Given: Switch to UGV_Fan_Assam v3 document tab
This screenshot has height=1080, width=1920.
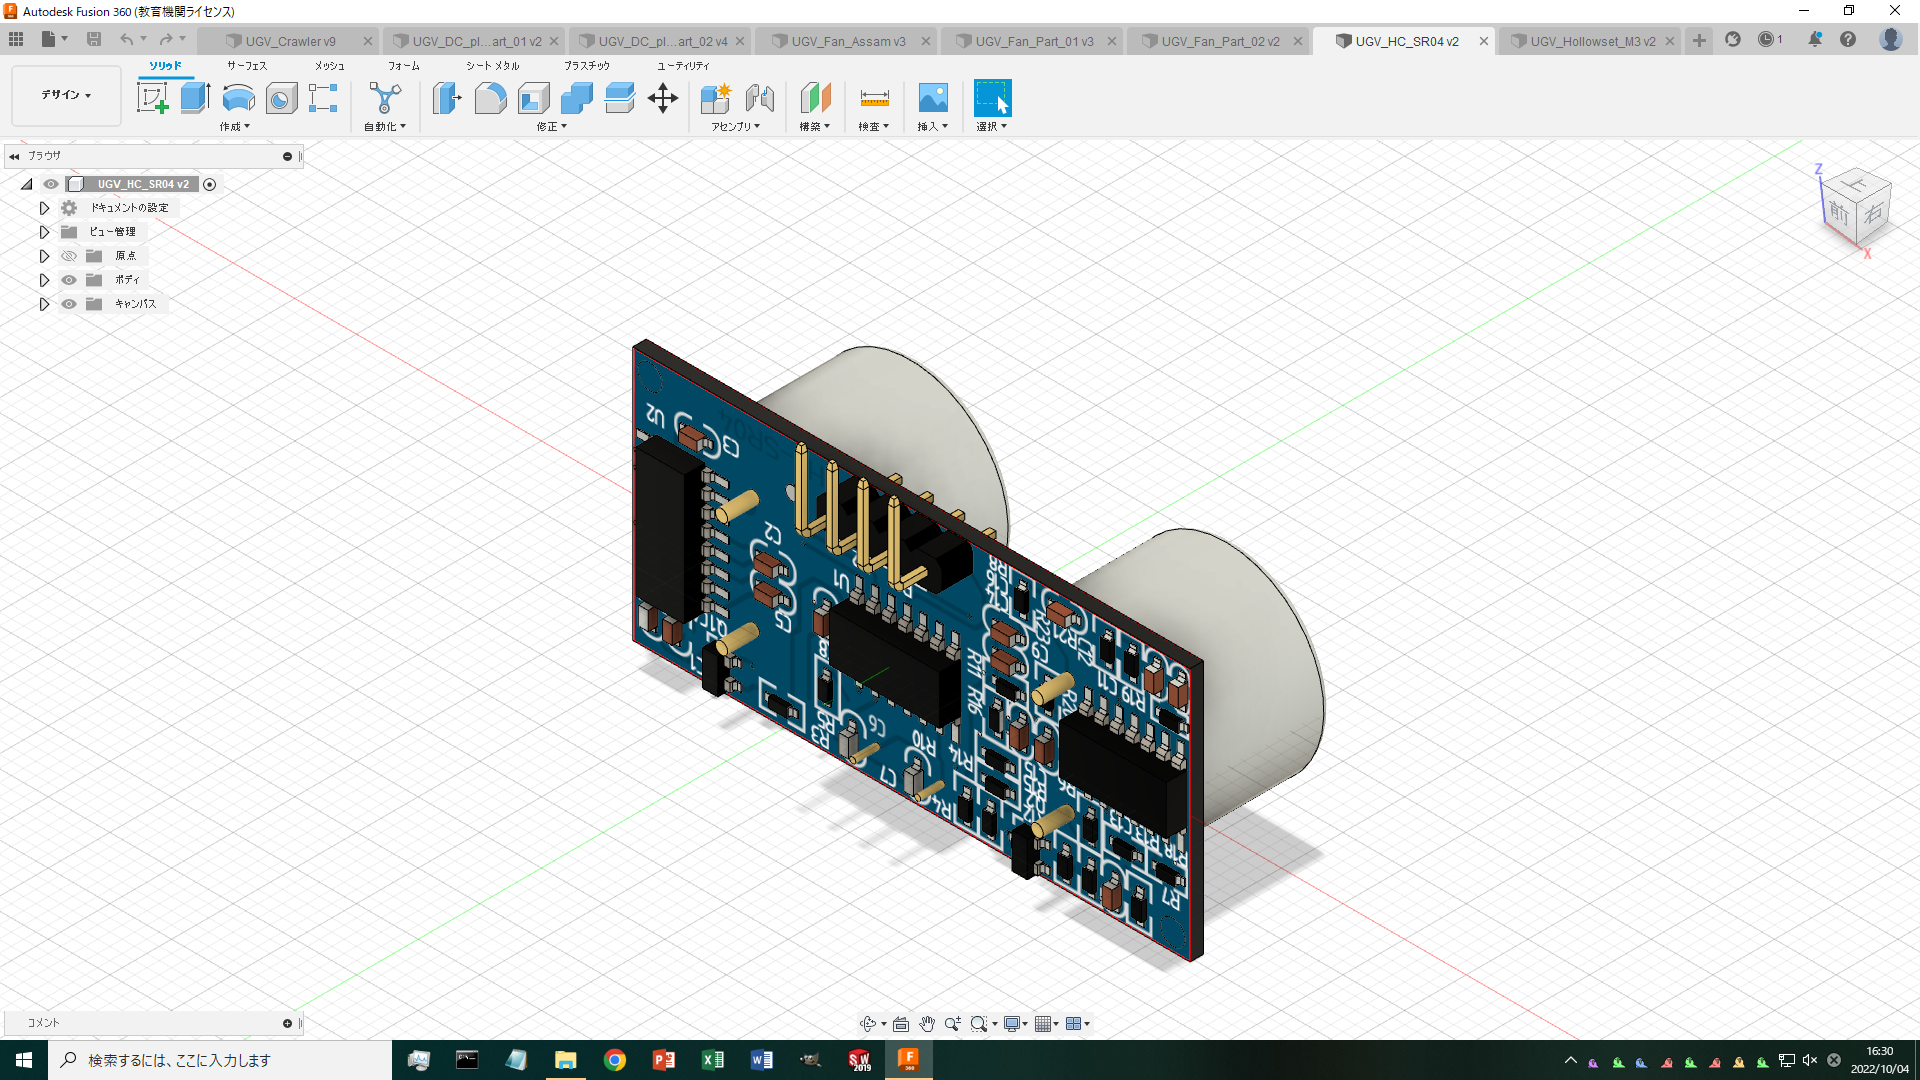Looking at the screenshot, I should [x=848, y=41].
